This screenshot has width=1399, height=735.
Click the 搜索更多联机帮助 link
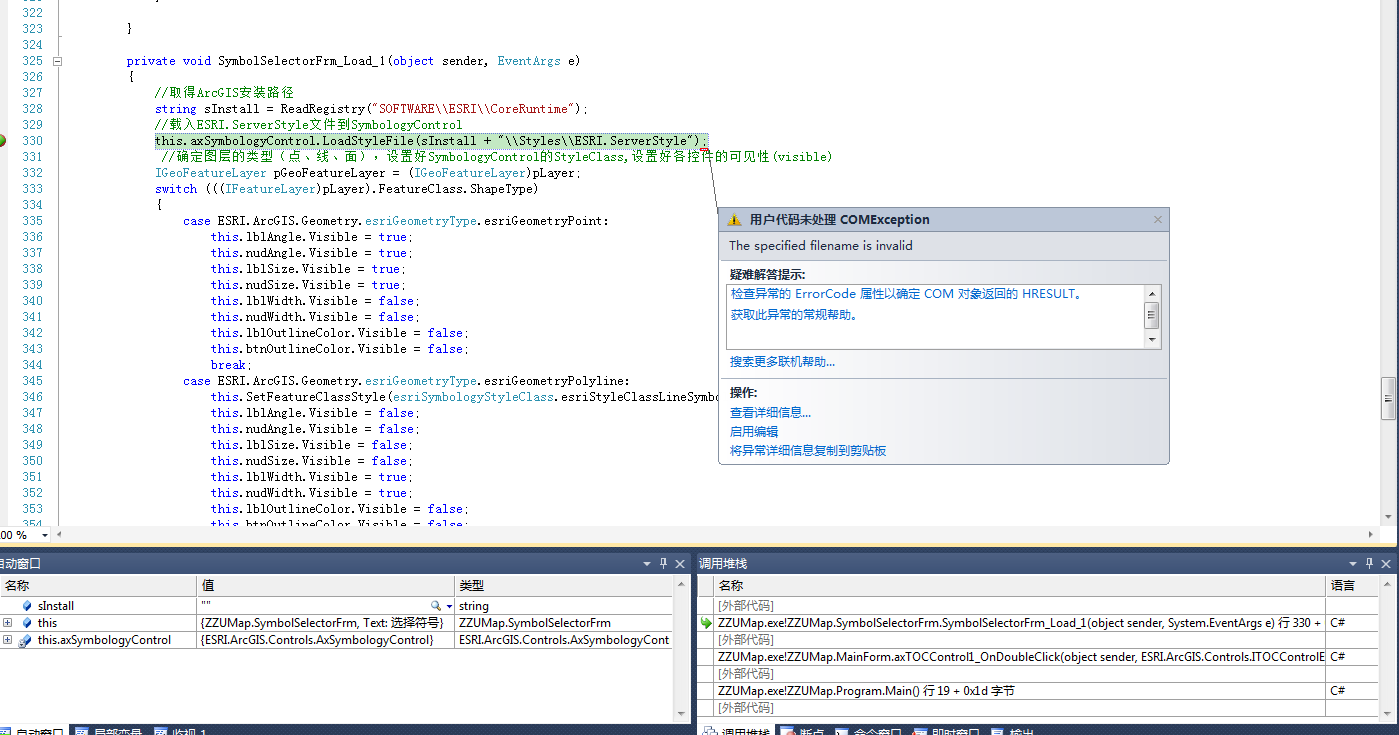click(x=782, y=362)
